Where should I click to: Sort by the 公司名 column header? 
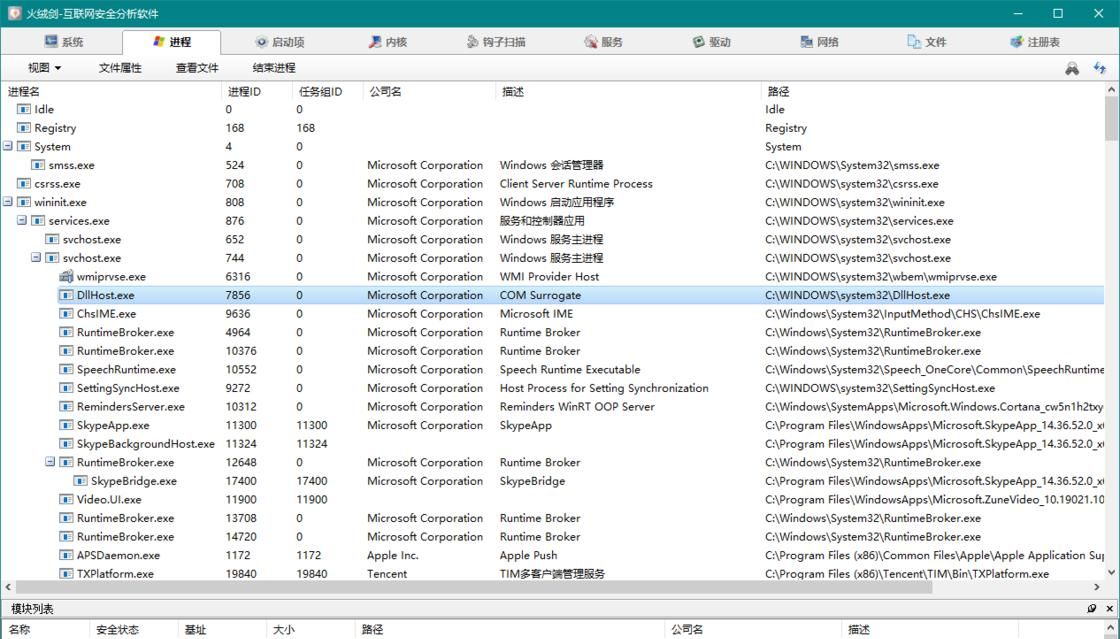click(x=429, y=91)
